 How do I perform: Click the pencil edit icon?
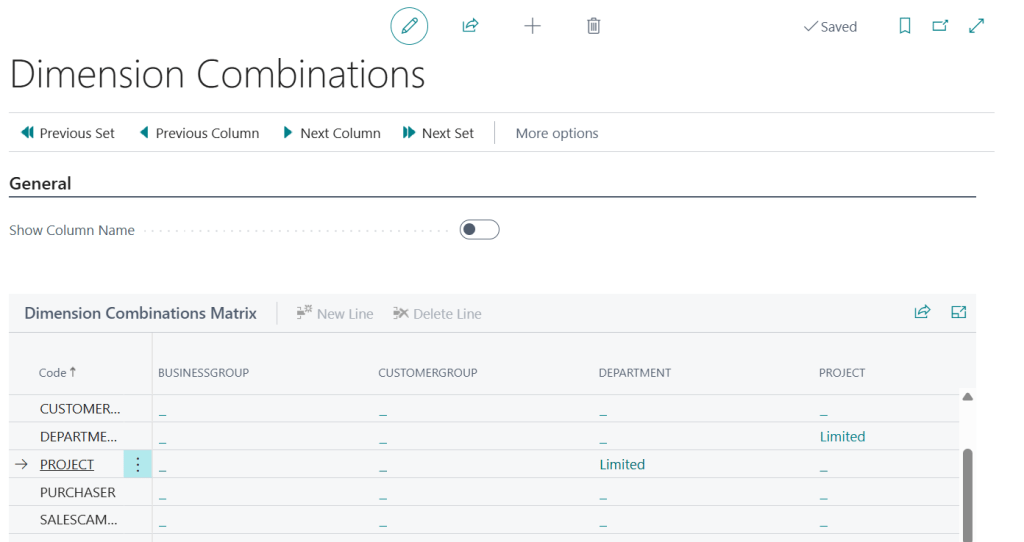click(409, 26)
